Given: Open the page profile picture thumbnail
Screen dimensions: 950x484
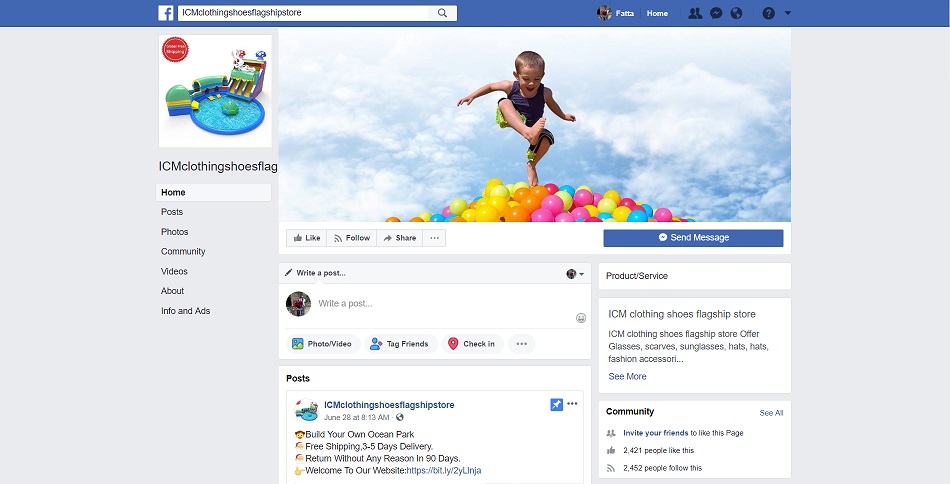Looking at the screenshot, I should [x=215, y=91].
